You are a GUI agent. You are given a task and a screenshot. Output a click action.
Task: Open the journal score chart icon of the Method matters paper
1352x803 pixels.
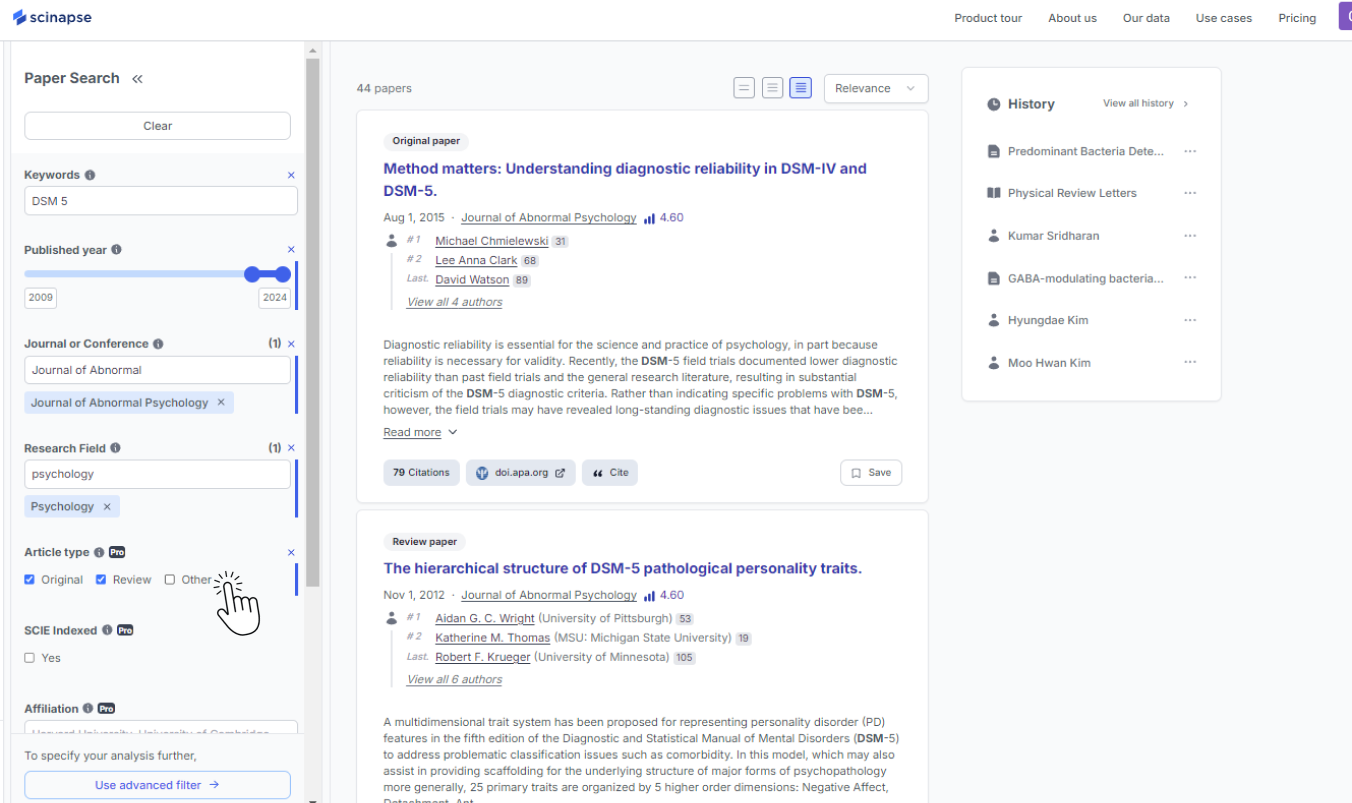tap(649, 218)
